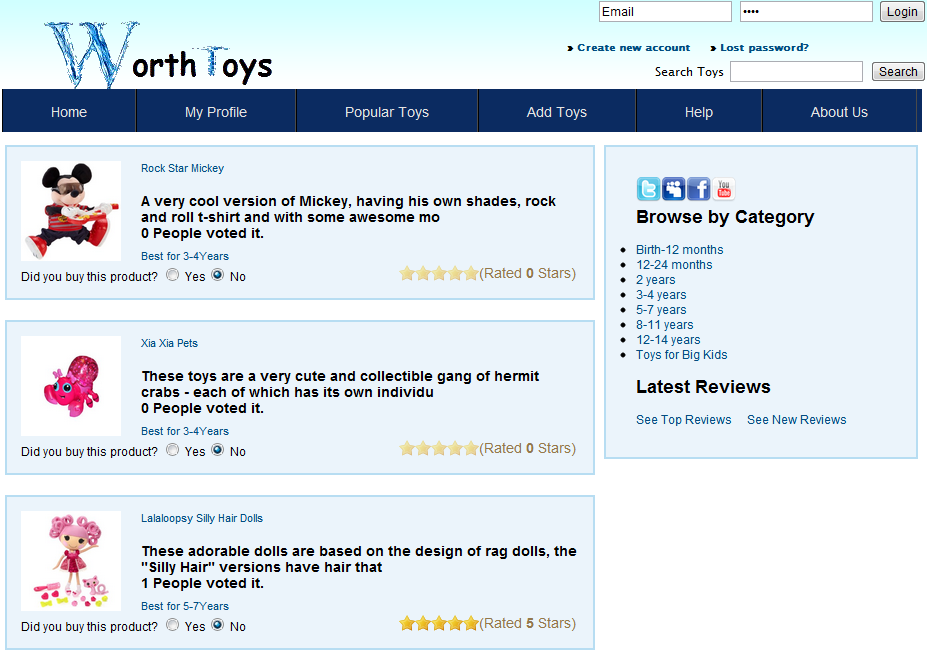
Task: Open the Facebook social icon
Action: coord(698,189)
